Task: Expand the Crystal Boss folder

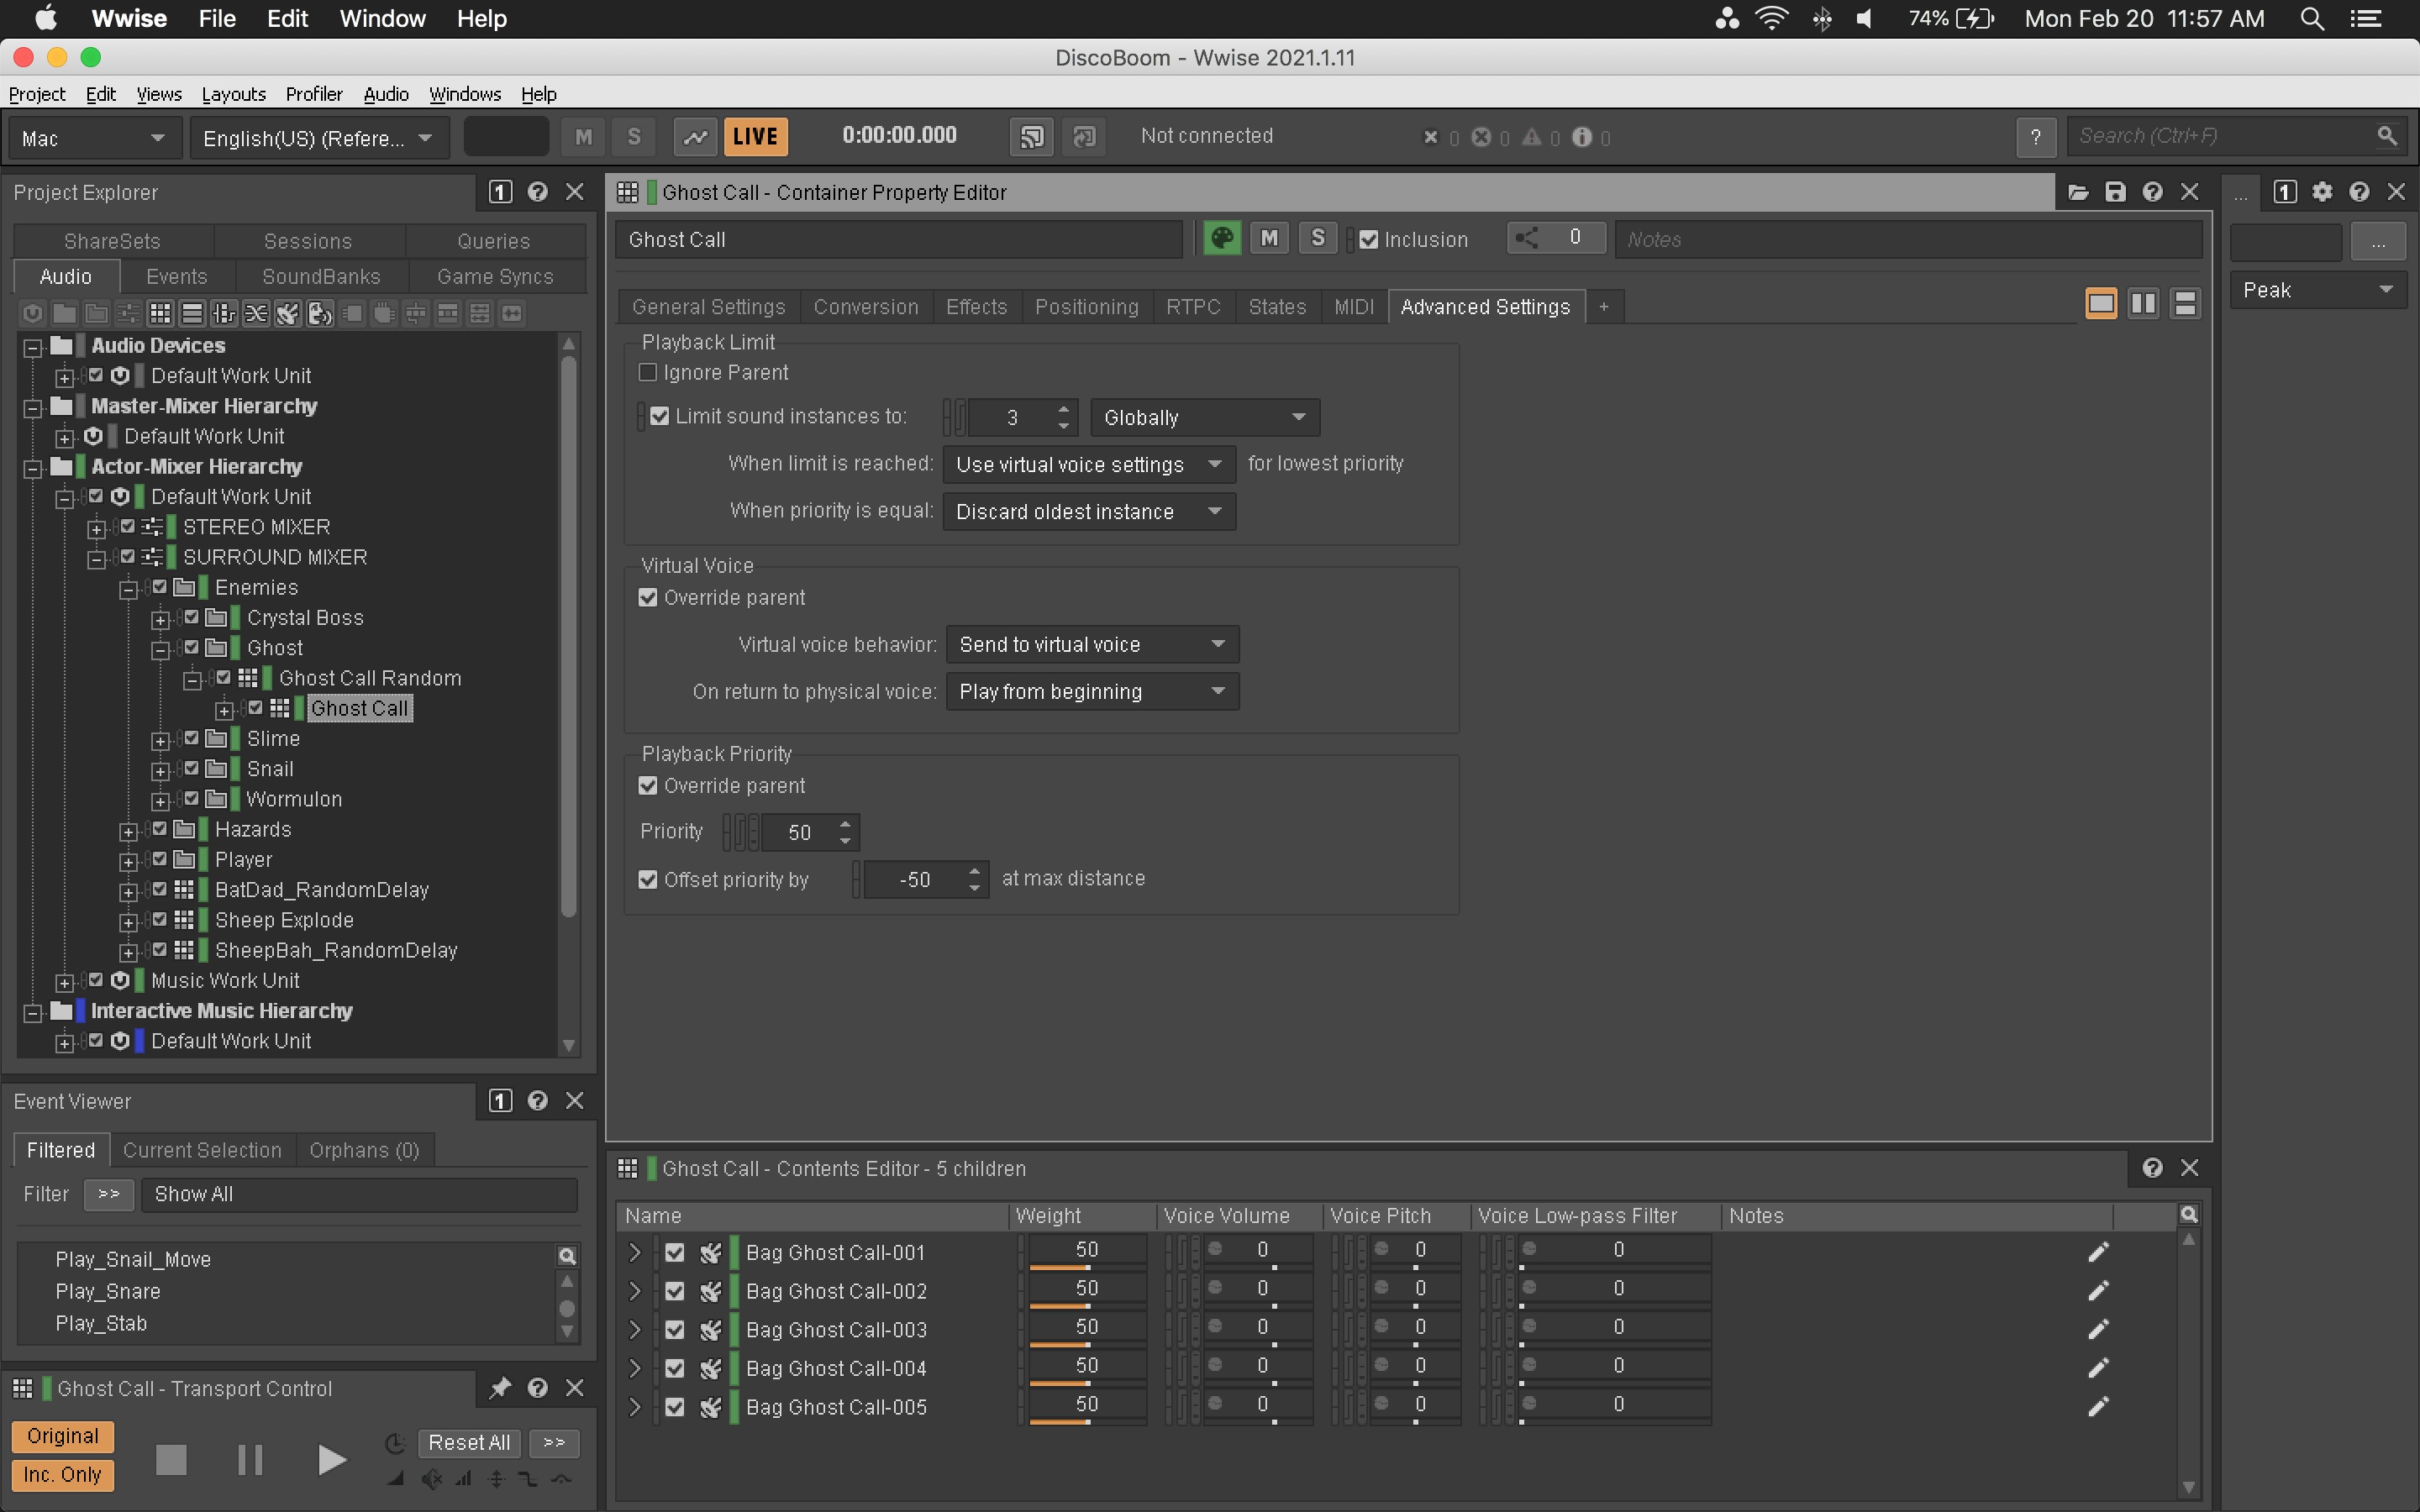Action: [x=160, y=619]
